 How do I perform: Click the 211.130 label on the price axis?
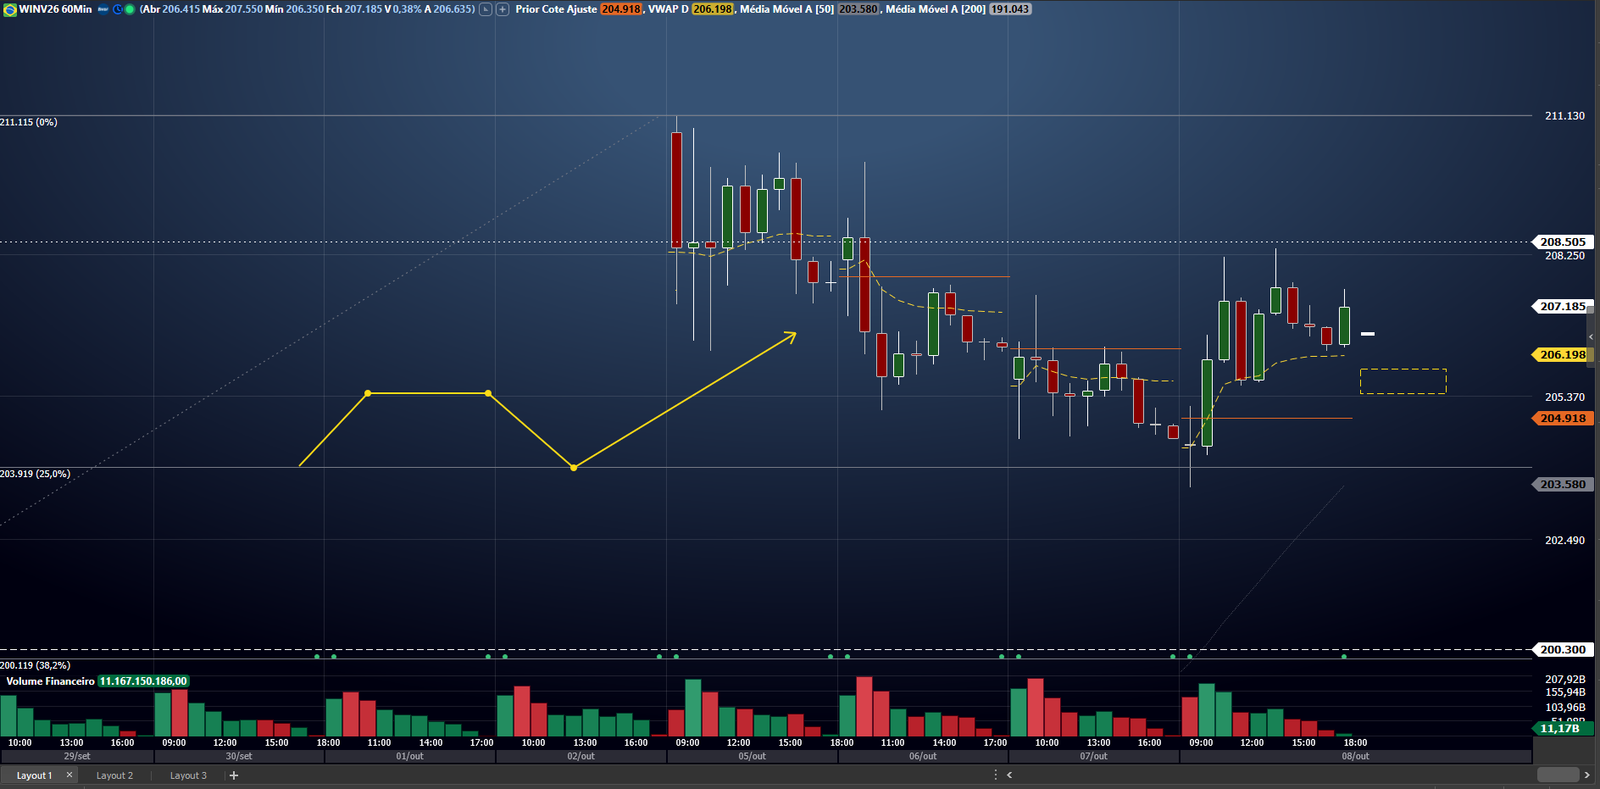point(1565,116)
